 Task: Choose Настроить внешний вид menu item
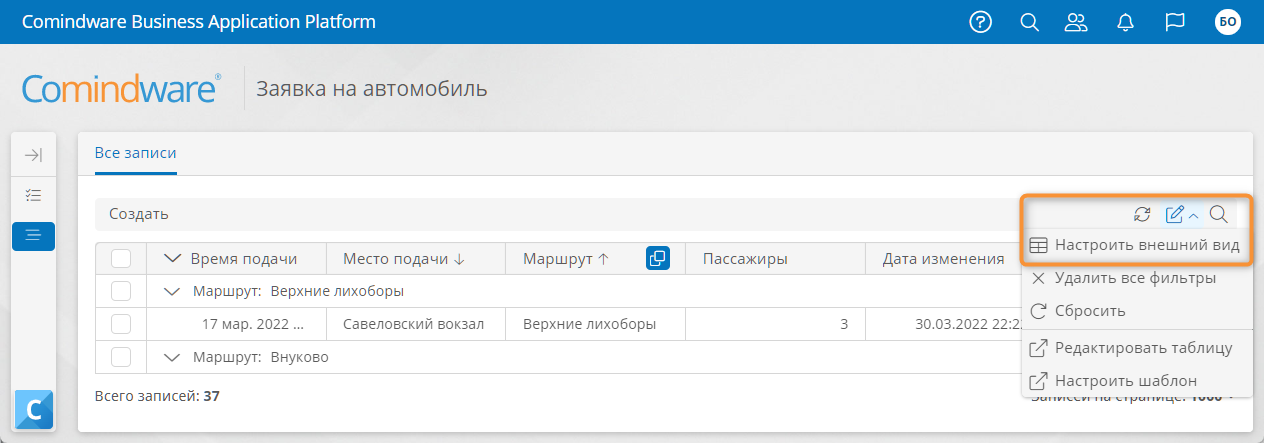[x=1137, y=245]
